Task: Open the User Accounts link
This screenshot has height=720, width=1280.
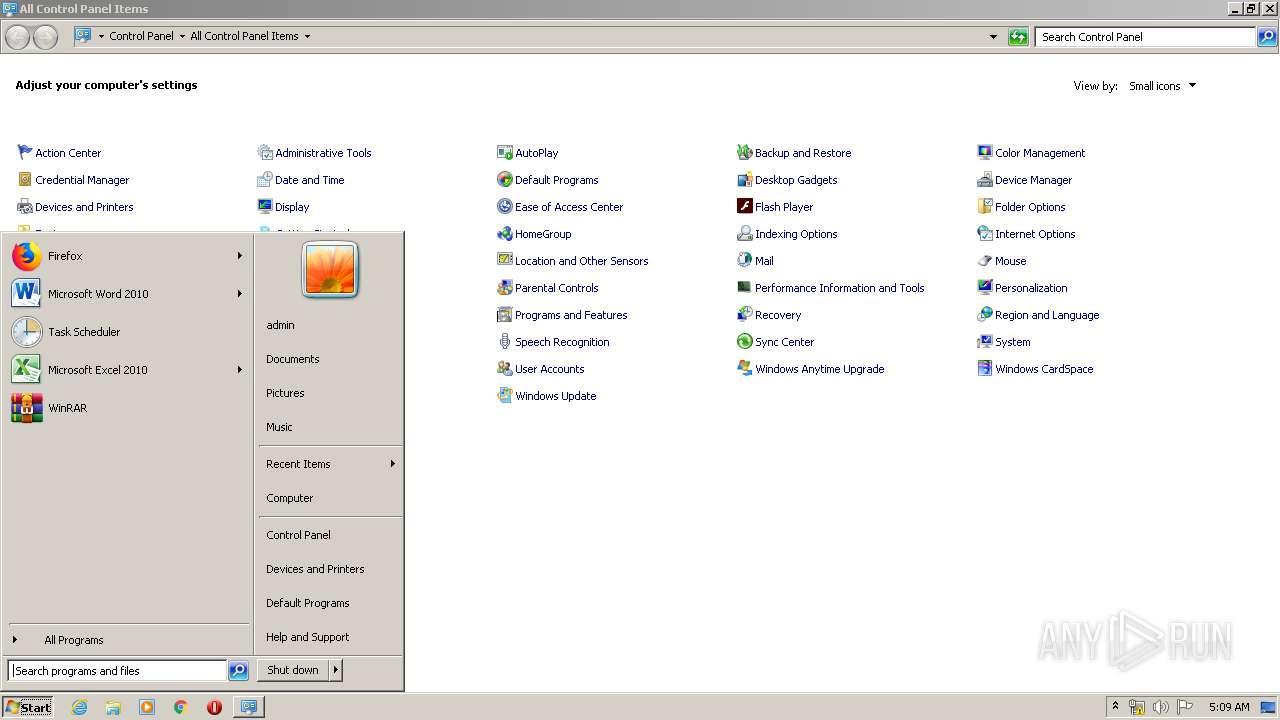Action: [x=549, y=369]
